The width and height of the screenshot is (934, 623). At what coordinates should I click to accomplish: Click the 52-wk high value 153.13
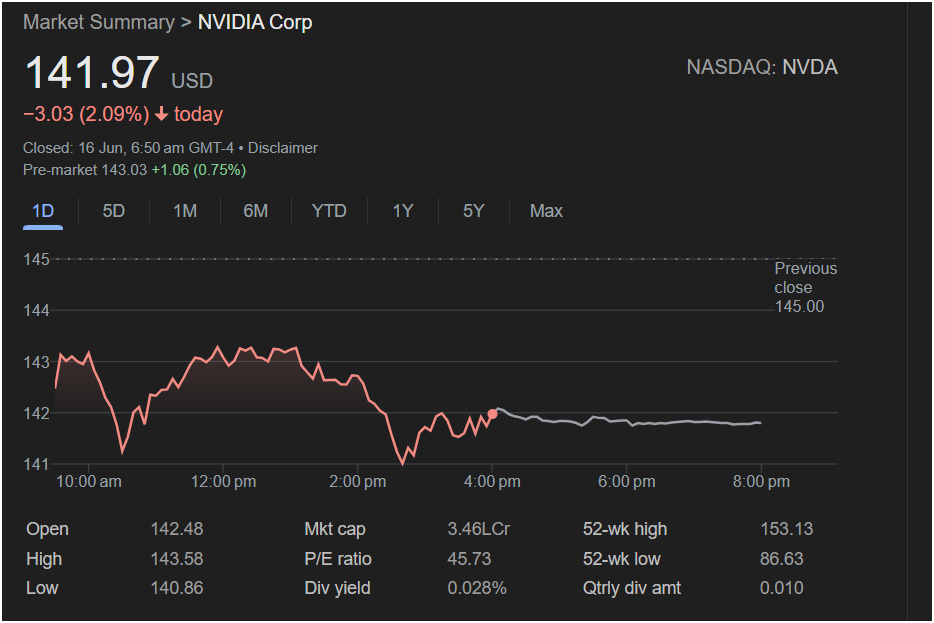pos(786,529)
